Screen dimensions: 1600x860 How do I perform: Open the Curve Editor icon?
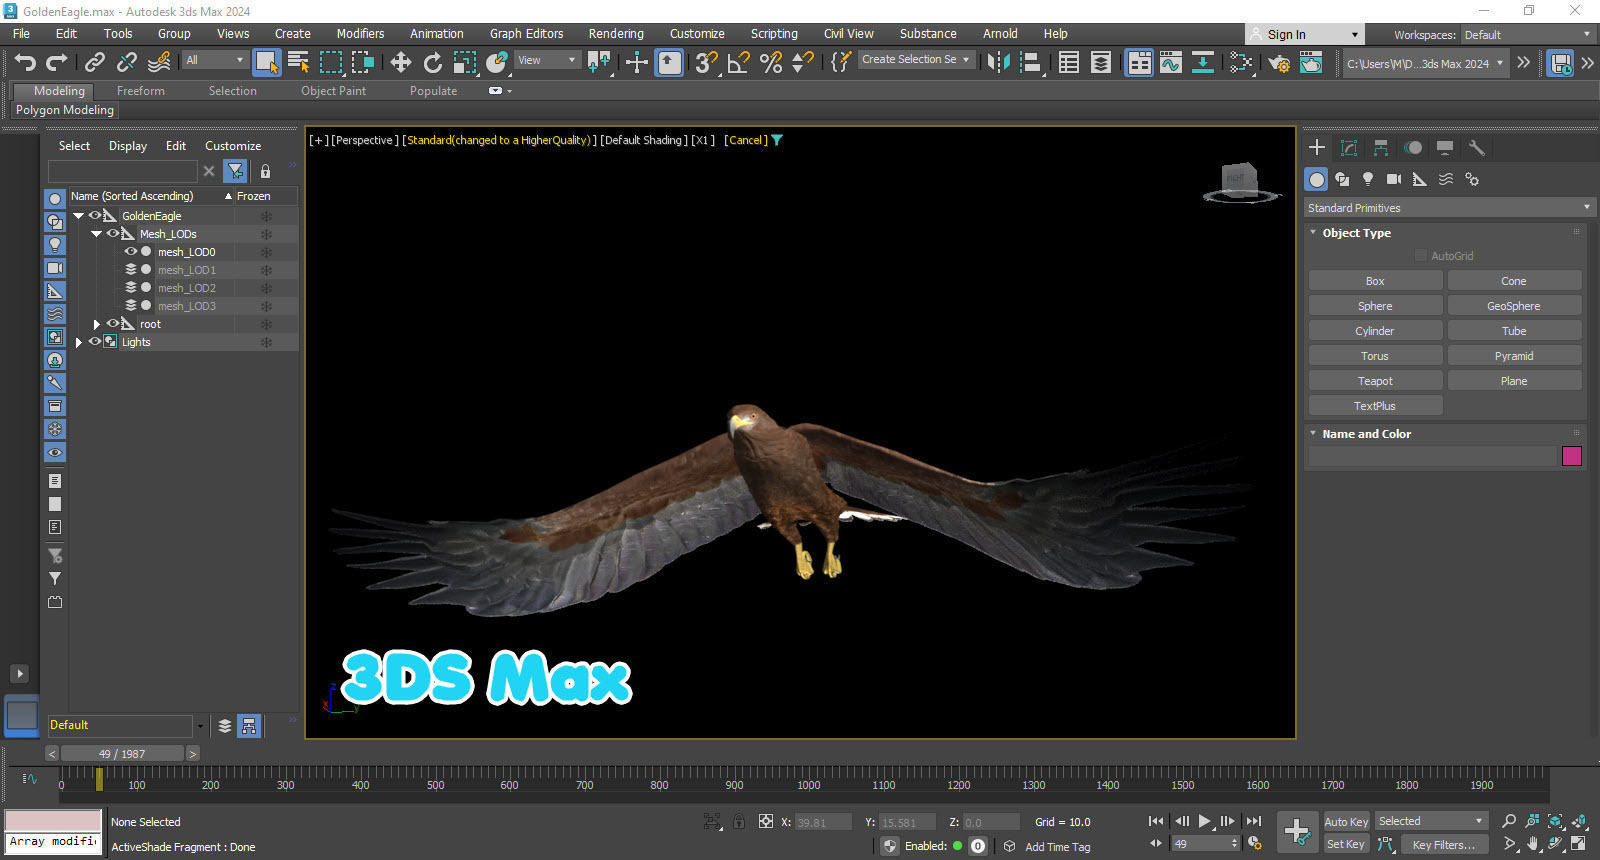(x=1170, y=62)
